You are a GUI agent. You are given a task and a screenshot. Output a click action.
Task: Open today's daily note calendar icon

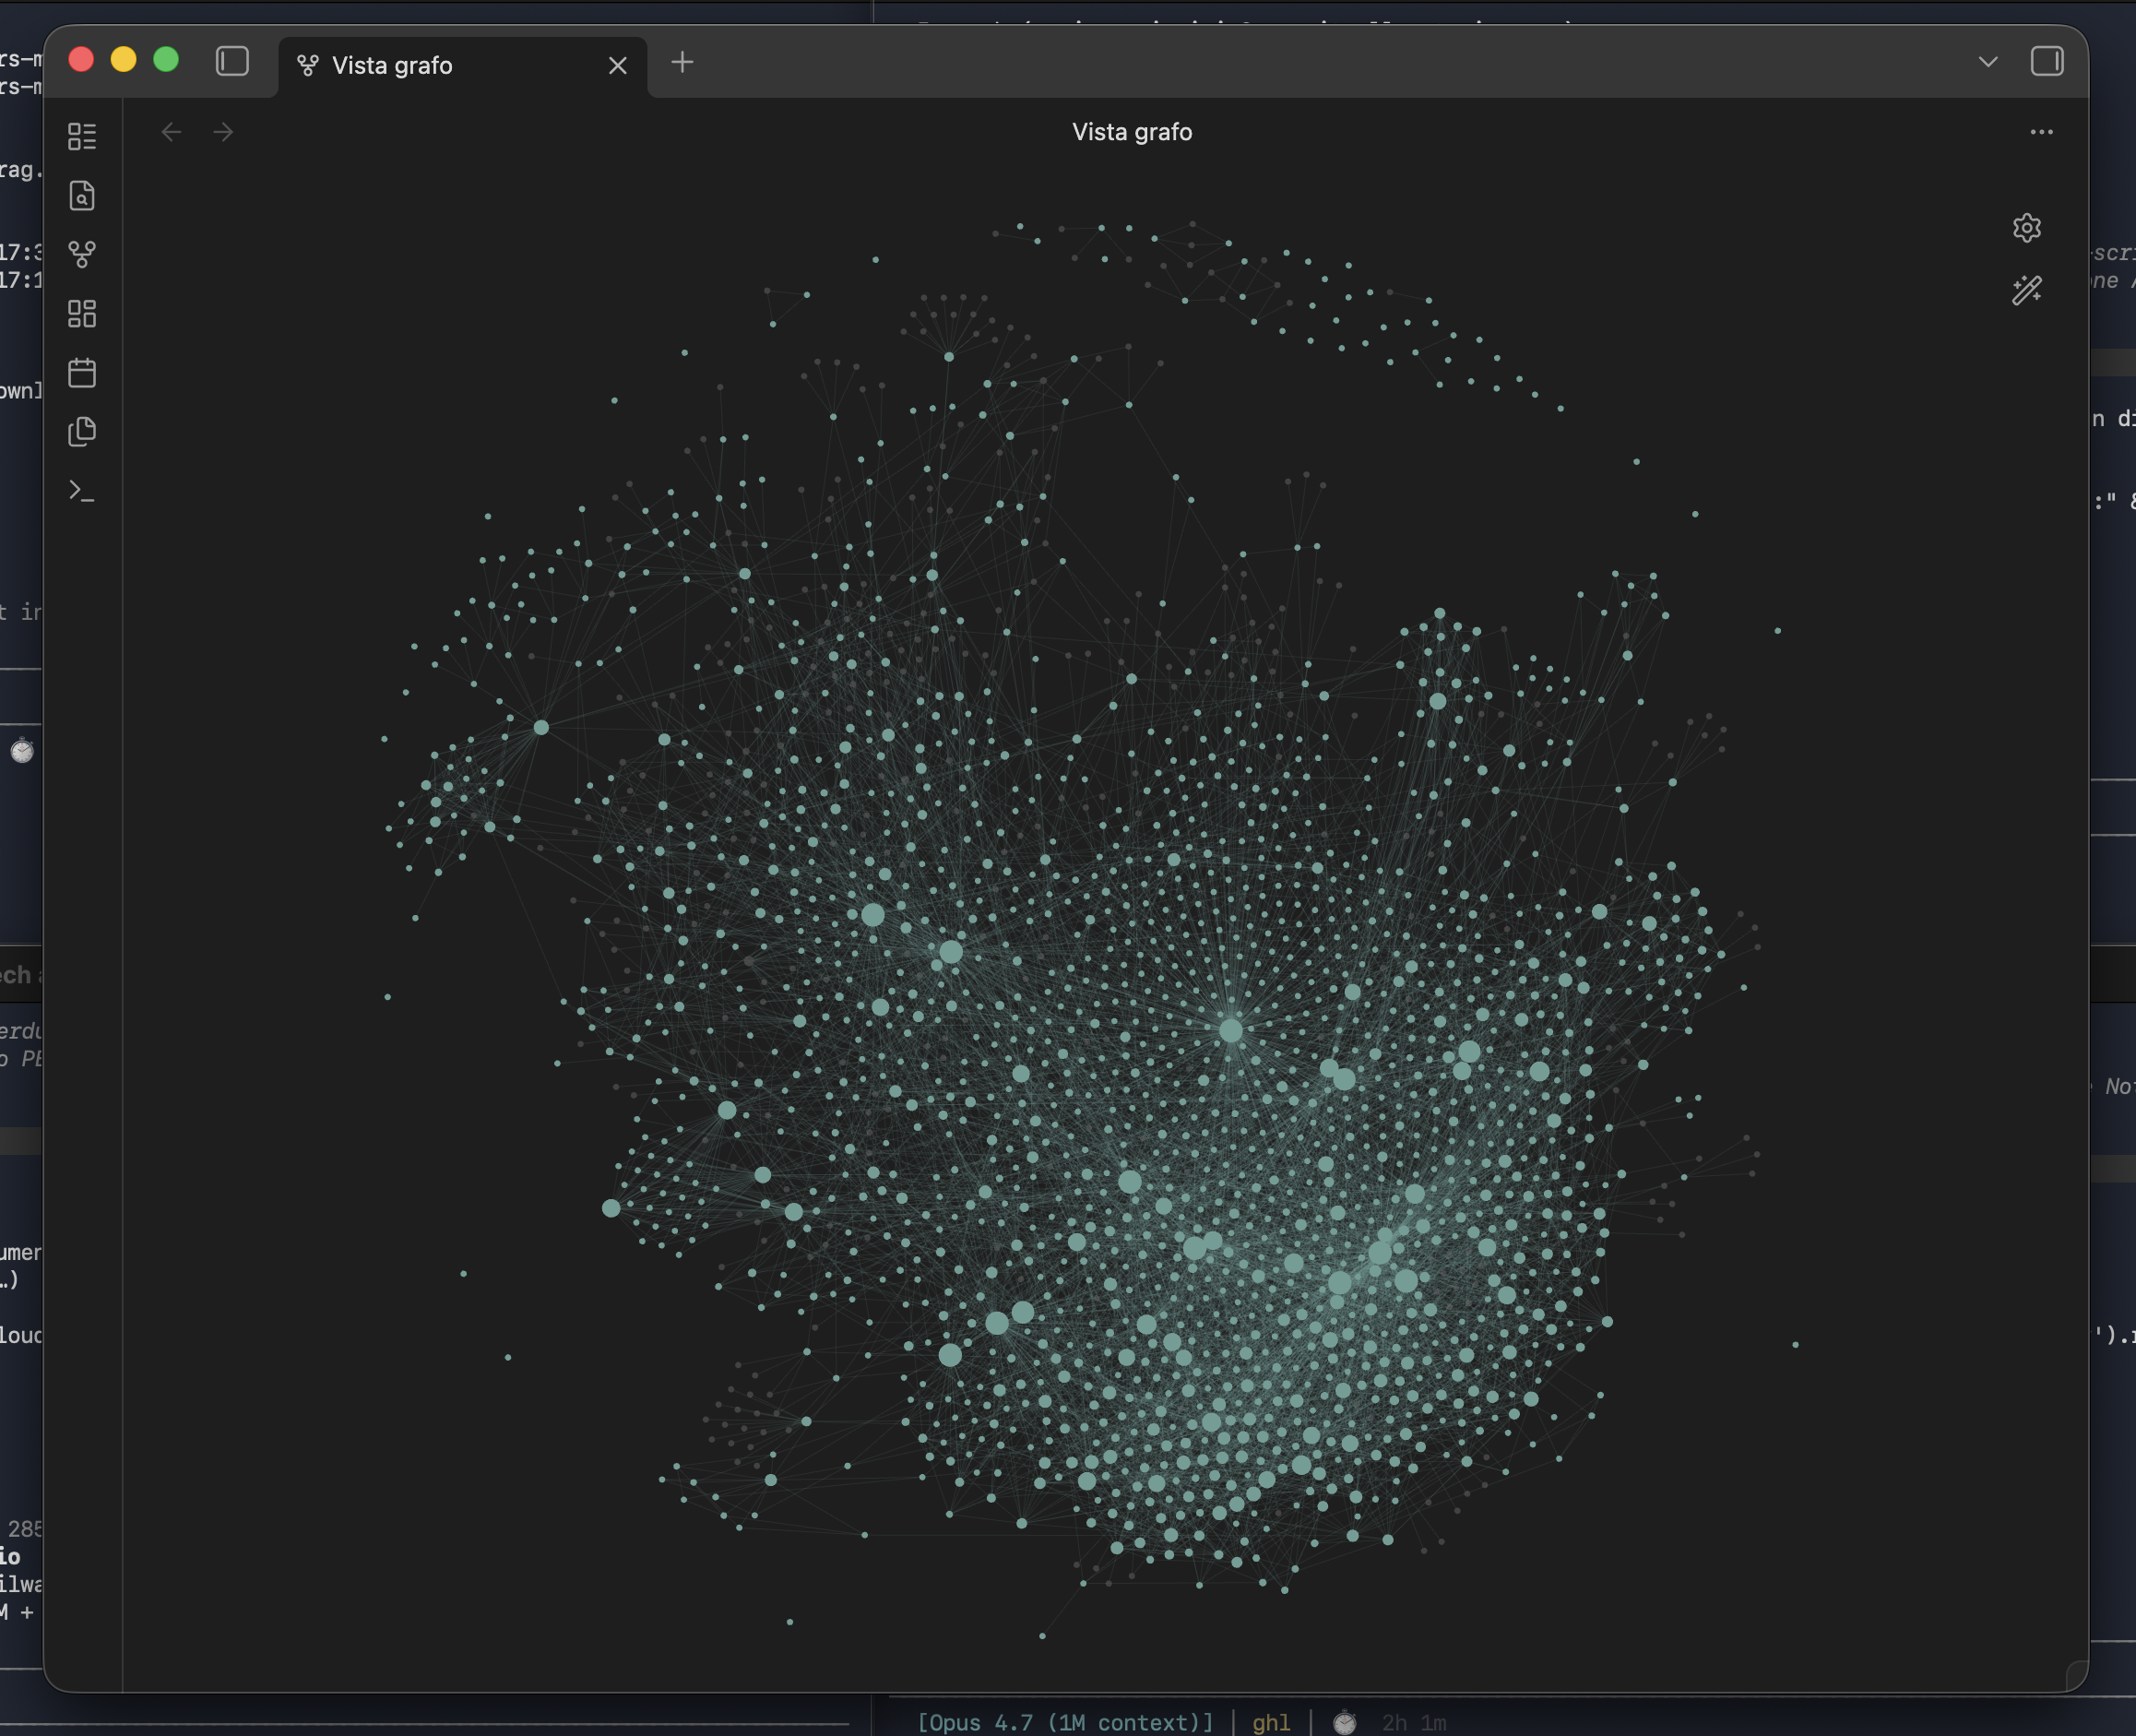(82, 373)
